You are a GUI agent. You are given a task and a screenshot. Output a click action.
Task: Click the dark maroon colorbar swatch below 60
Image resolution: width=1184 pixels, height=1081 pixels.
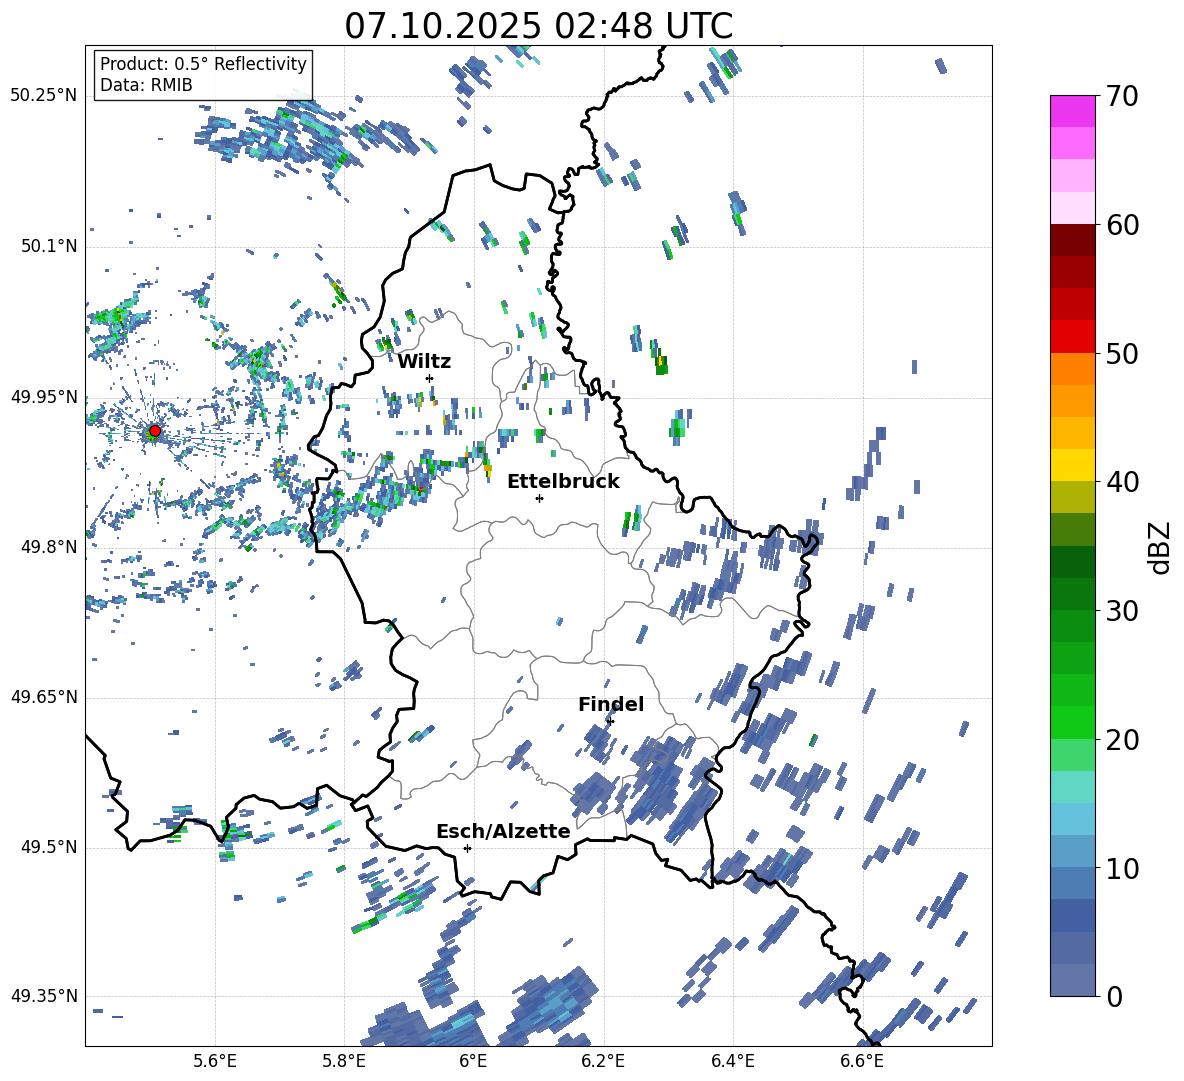(1072, 240)
